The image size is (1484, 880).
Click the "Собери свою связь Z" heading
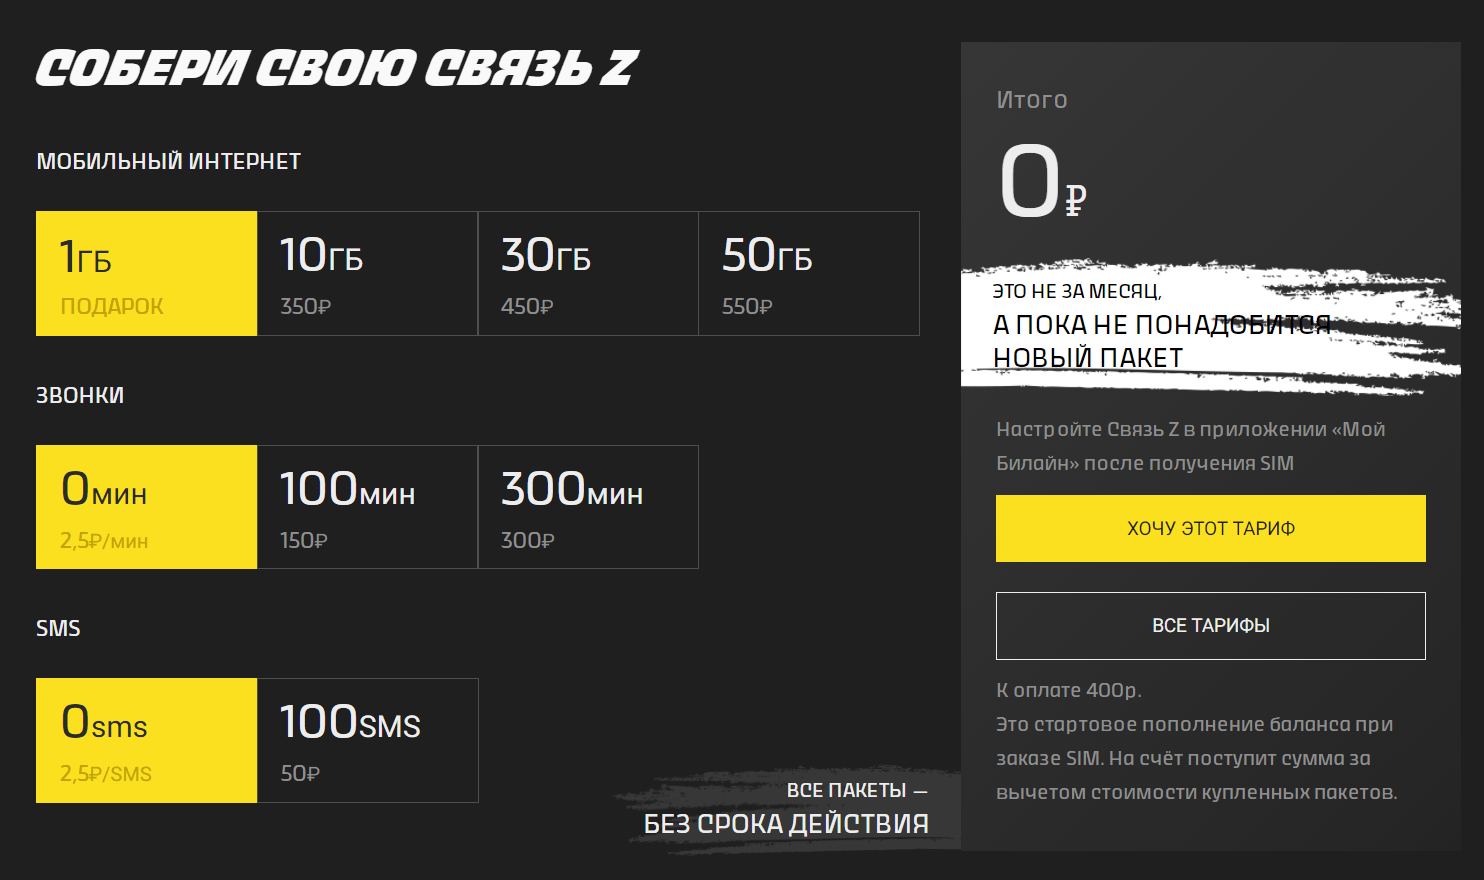(336, 68)
